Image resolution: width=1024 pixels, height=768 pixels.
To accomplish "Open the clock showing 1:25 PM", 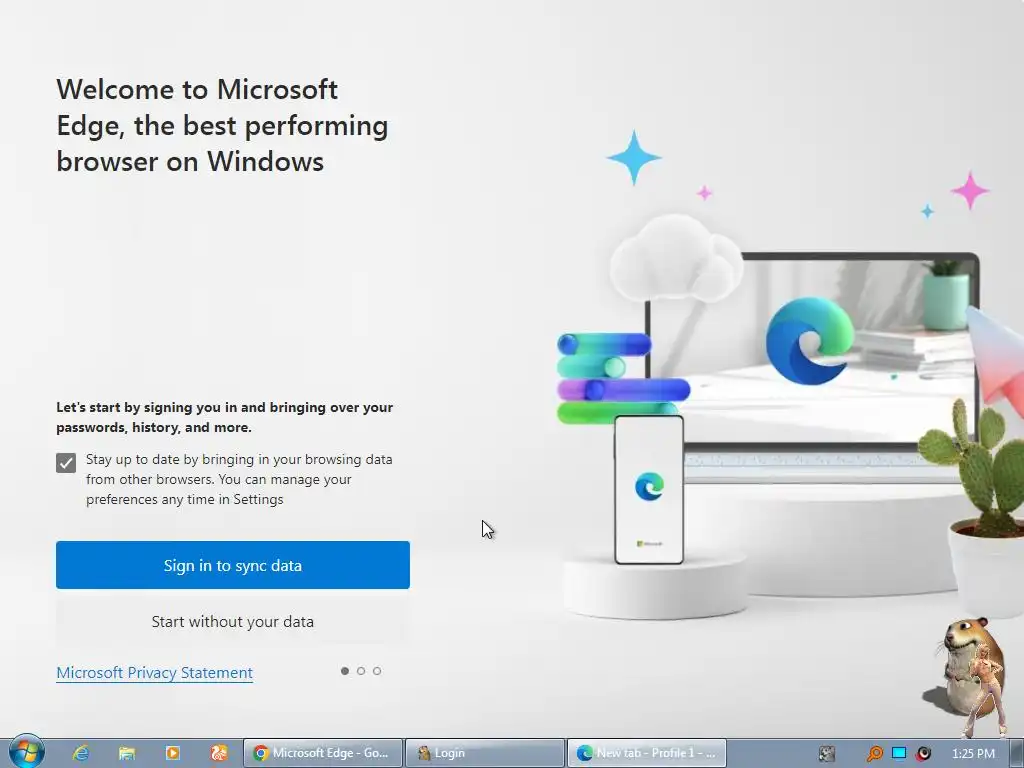I will pyautogui.click(x=973, y=754).
